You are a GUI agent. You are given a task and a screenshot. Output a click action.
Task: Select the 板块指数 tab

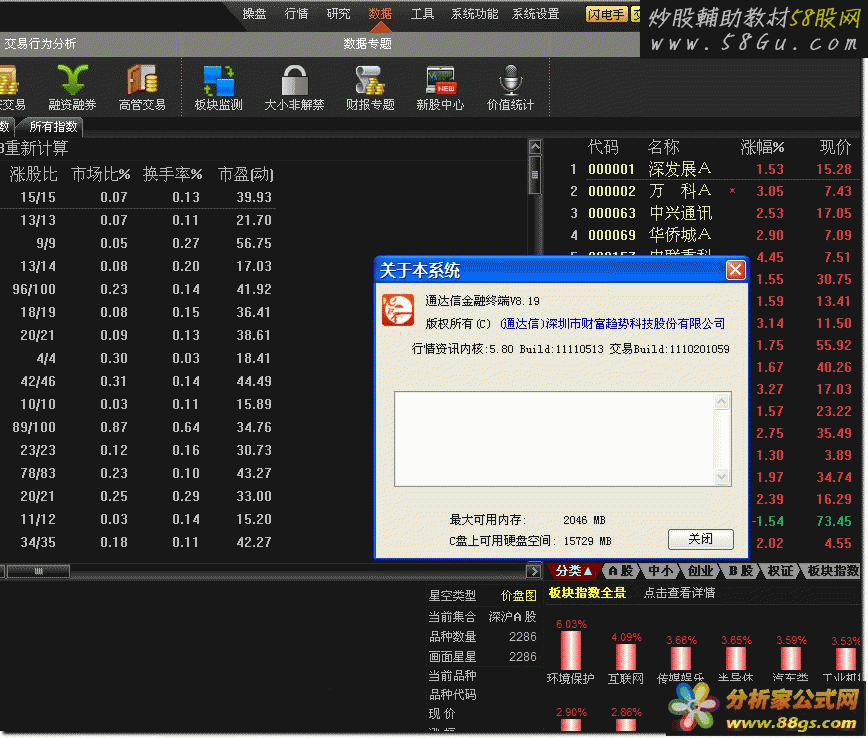coord(833,571)
